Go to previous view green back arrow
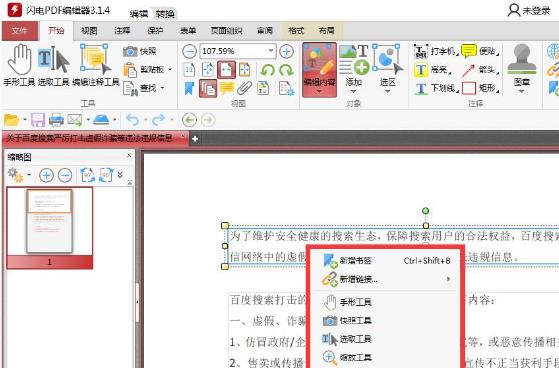 (189, 120)
